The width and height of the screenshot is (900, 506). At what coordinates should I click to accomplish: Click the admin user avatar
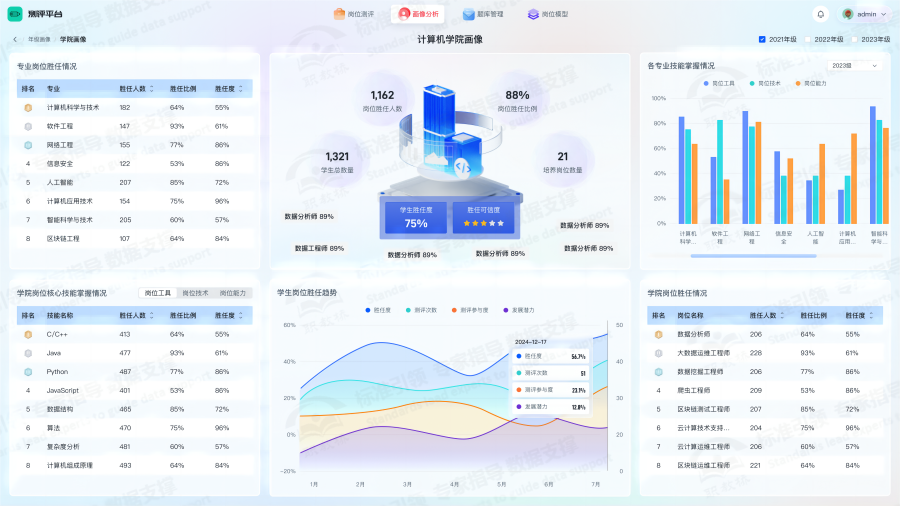[x=848, y=14]
